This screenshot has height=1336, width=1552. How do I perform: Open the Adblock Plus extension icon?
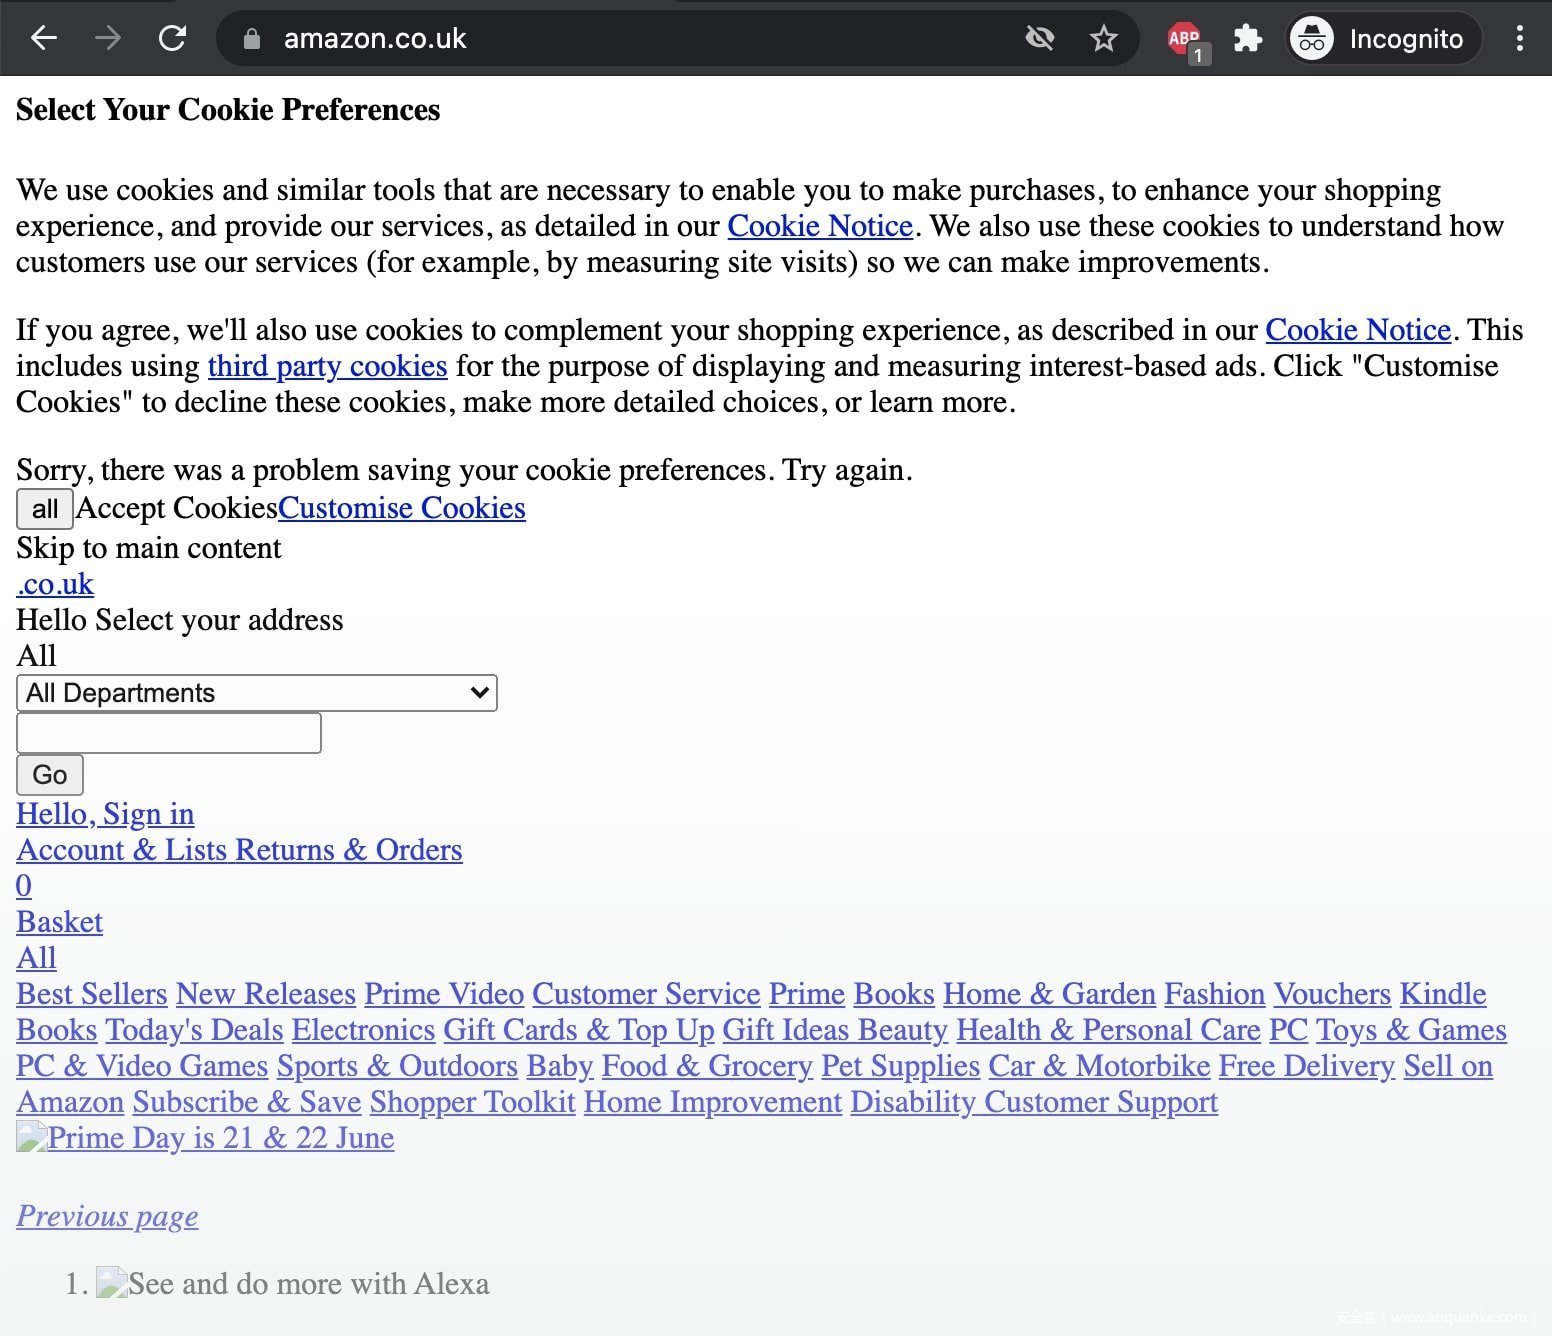pyautogui.click(x=1185, y=39)
